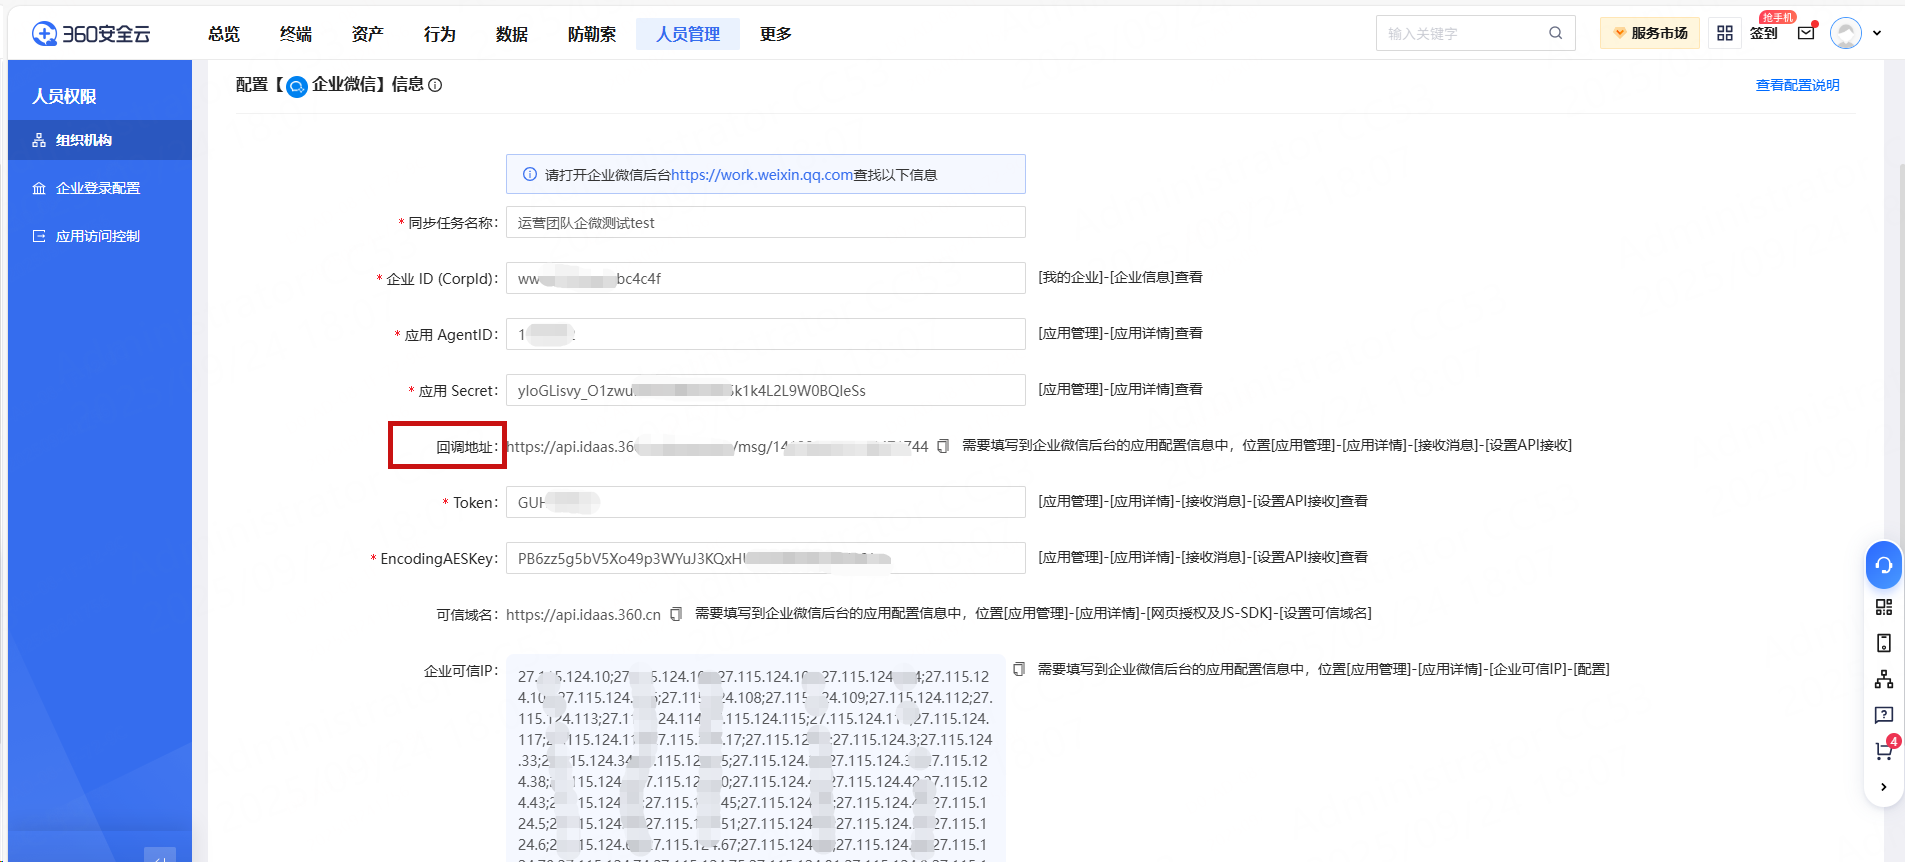Open the help question icon in right sidebar

1883,715
